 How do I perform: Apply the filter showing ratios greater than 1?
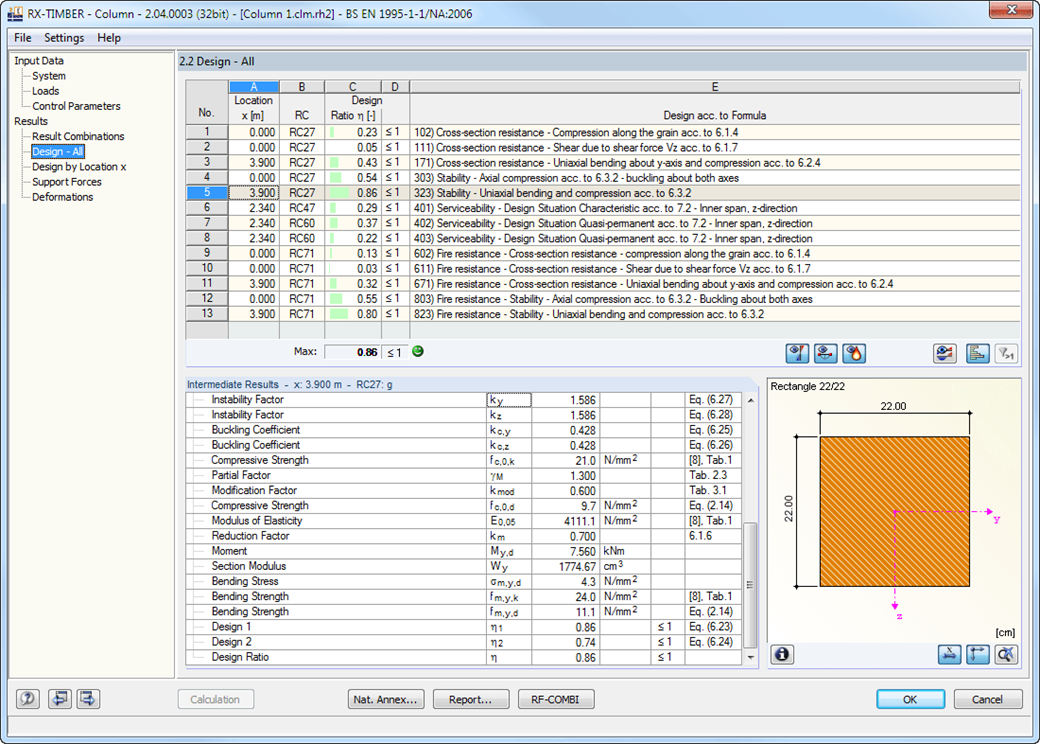(x=1006, y=352)
